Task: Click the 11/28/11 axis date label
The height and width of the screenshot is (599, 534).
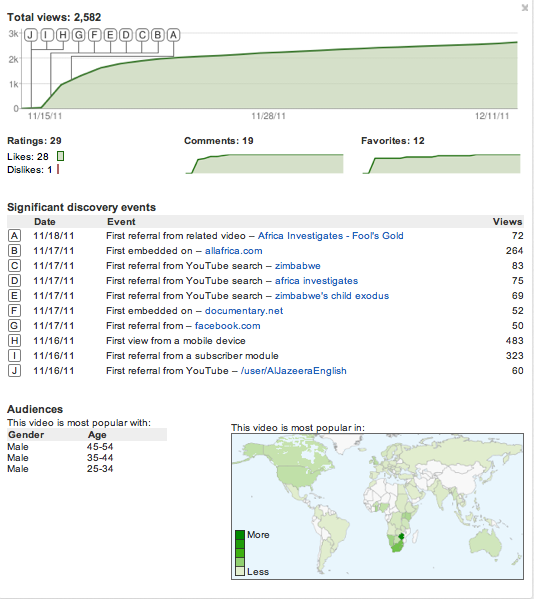Action: point(268,116)
